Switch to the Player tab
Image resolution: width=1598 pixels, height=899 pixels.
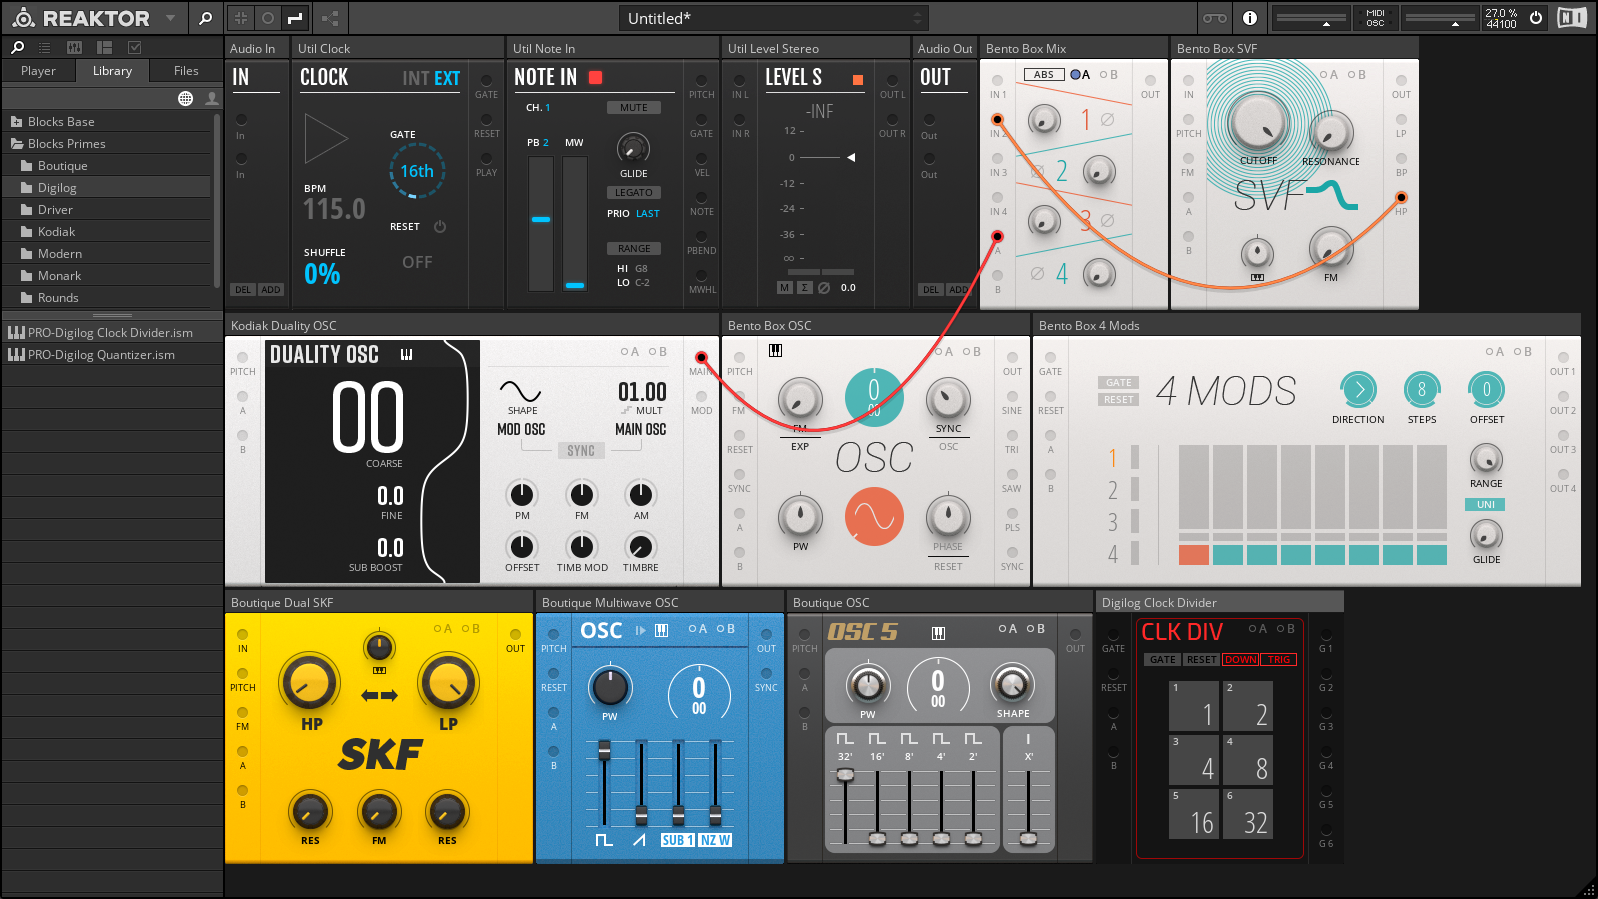[38, 71]
